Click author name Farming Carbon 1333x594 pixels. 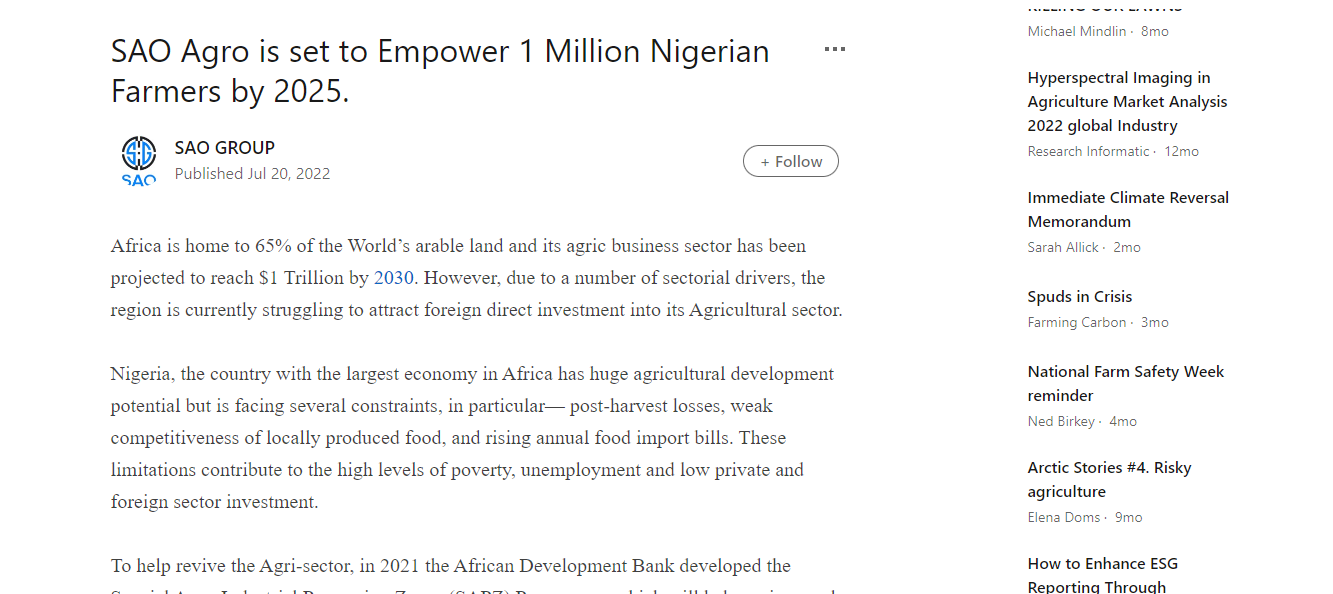coord(1077,323)
